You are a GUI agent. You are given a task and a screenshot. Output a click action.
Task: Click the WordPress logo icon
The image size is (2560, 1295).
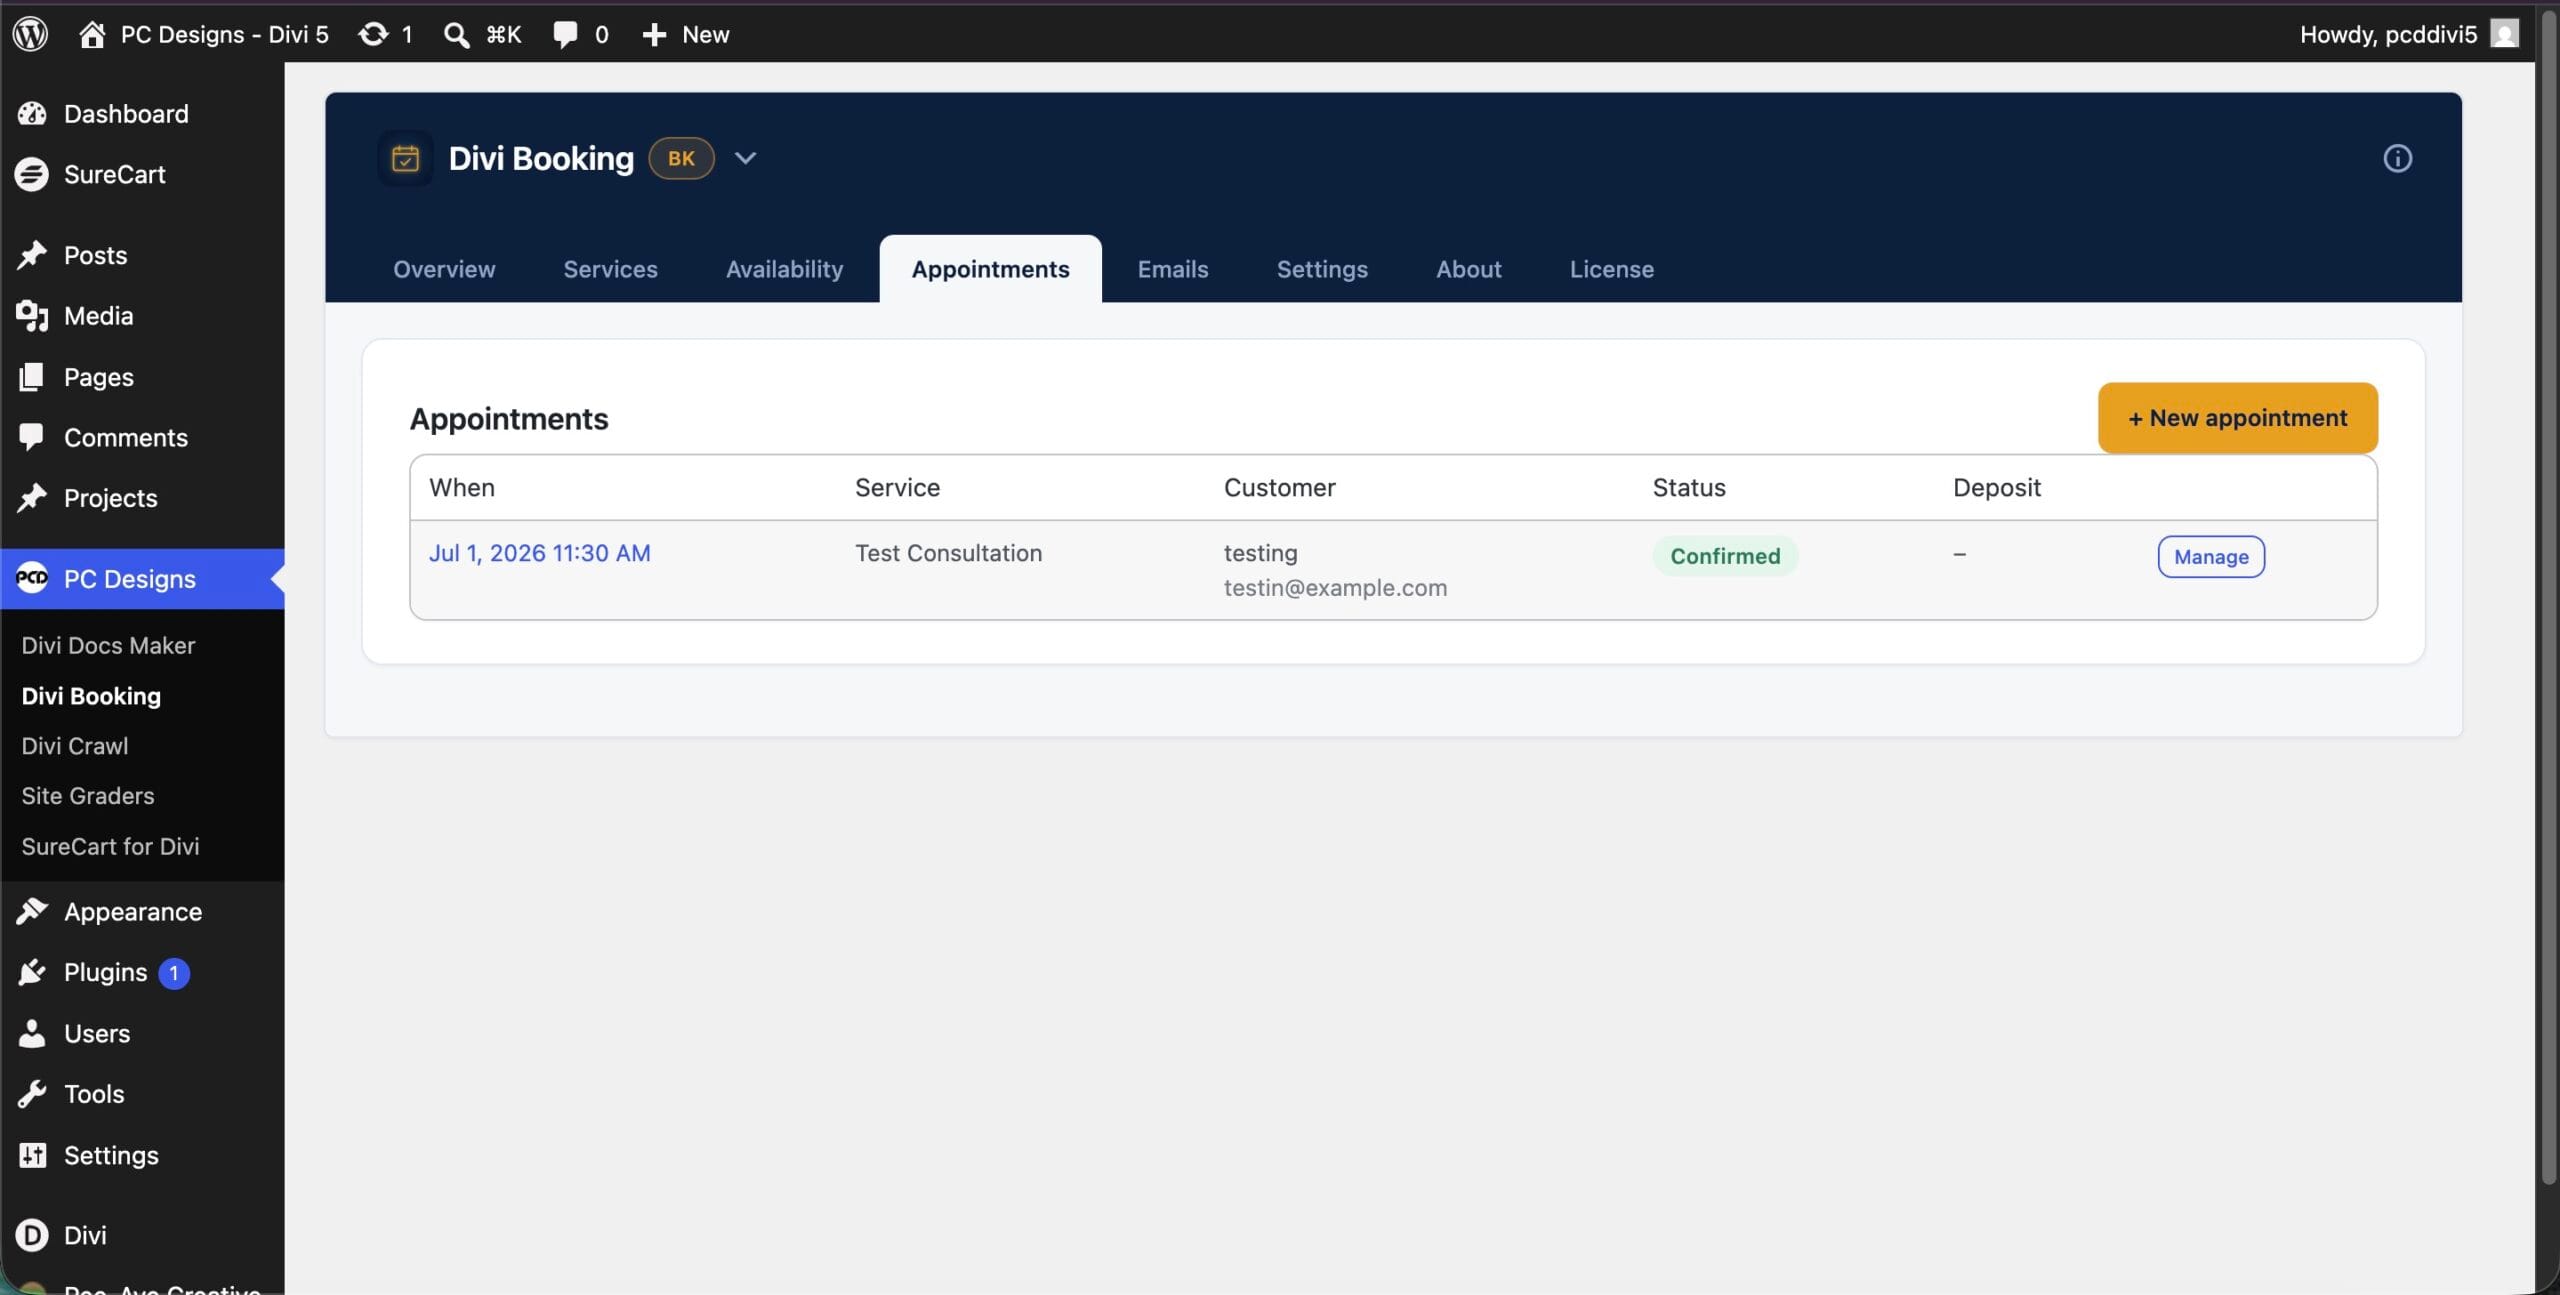pyautogui.click(x=30, y=34)
